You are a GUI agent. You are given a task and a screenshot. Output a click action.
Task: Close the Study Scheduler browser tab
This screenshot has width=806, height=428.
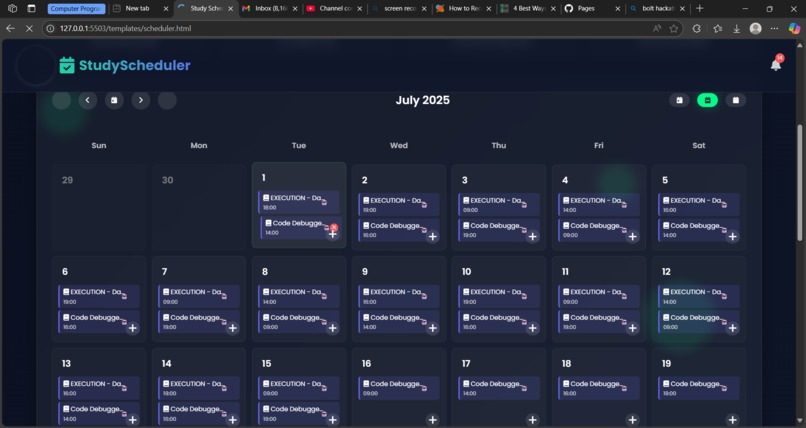[x=230, y=9]
